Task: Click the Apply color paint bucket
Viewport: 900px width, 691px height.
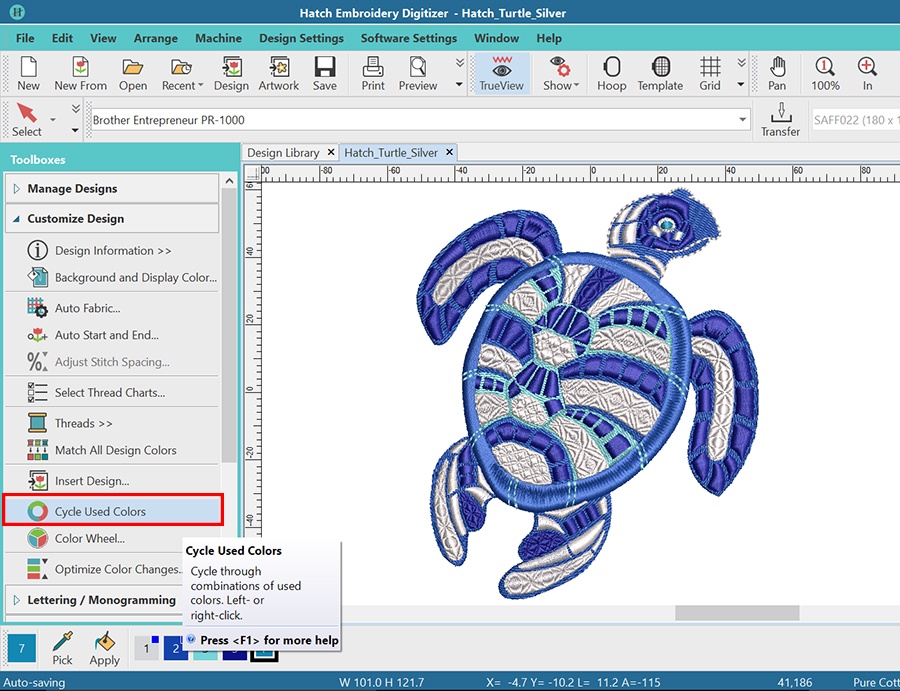Action: [104, 647]
